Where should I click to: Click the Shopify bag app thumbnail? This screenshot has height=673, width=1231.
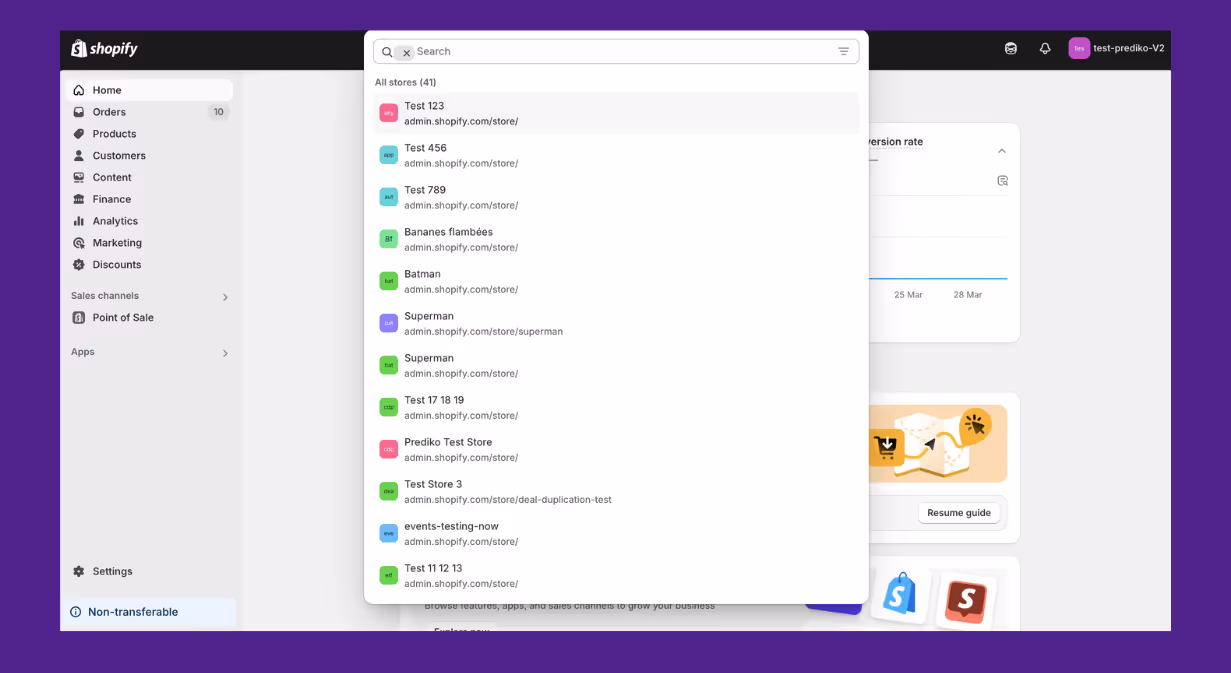click(x=900, y=596)
